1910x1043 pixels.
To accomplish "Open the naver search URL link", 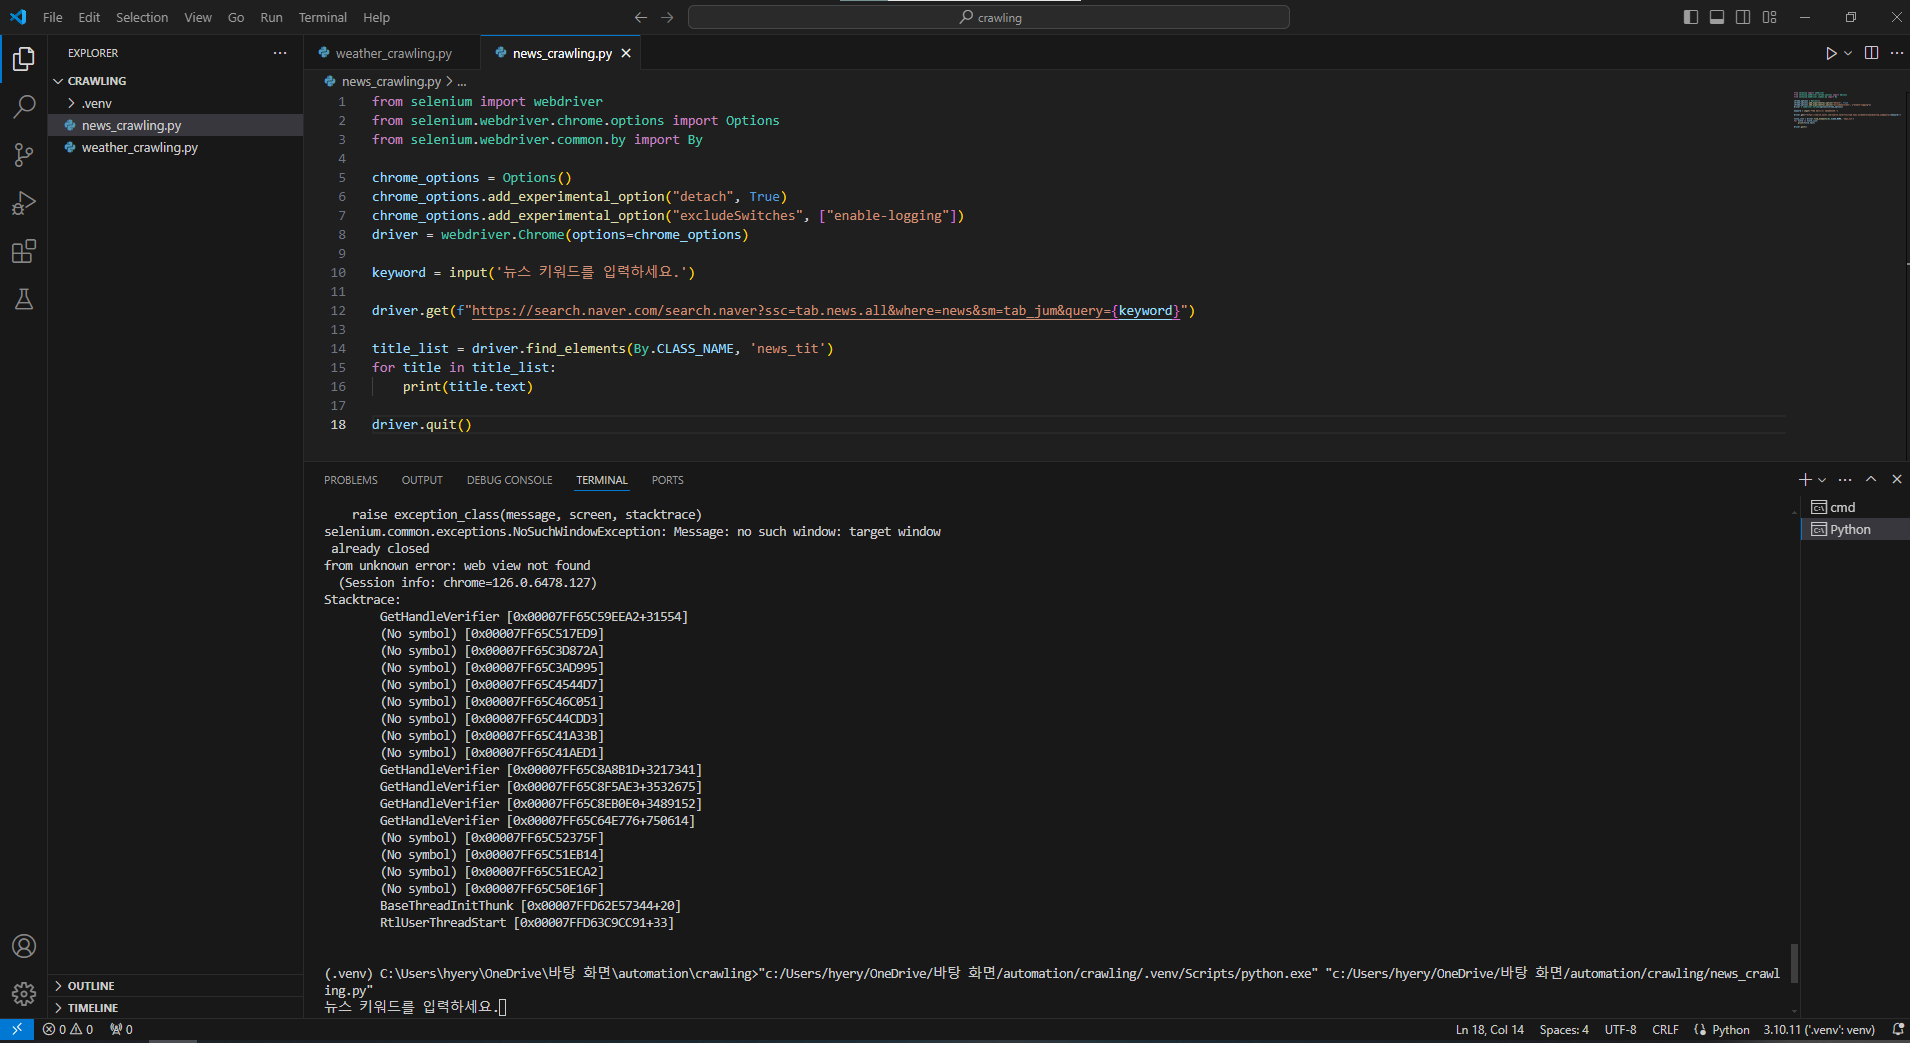I will point(826,311).
